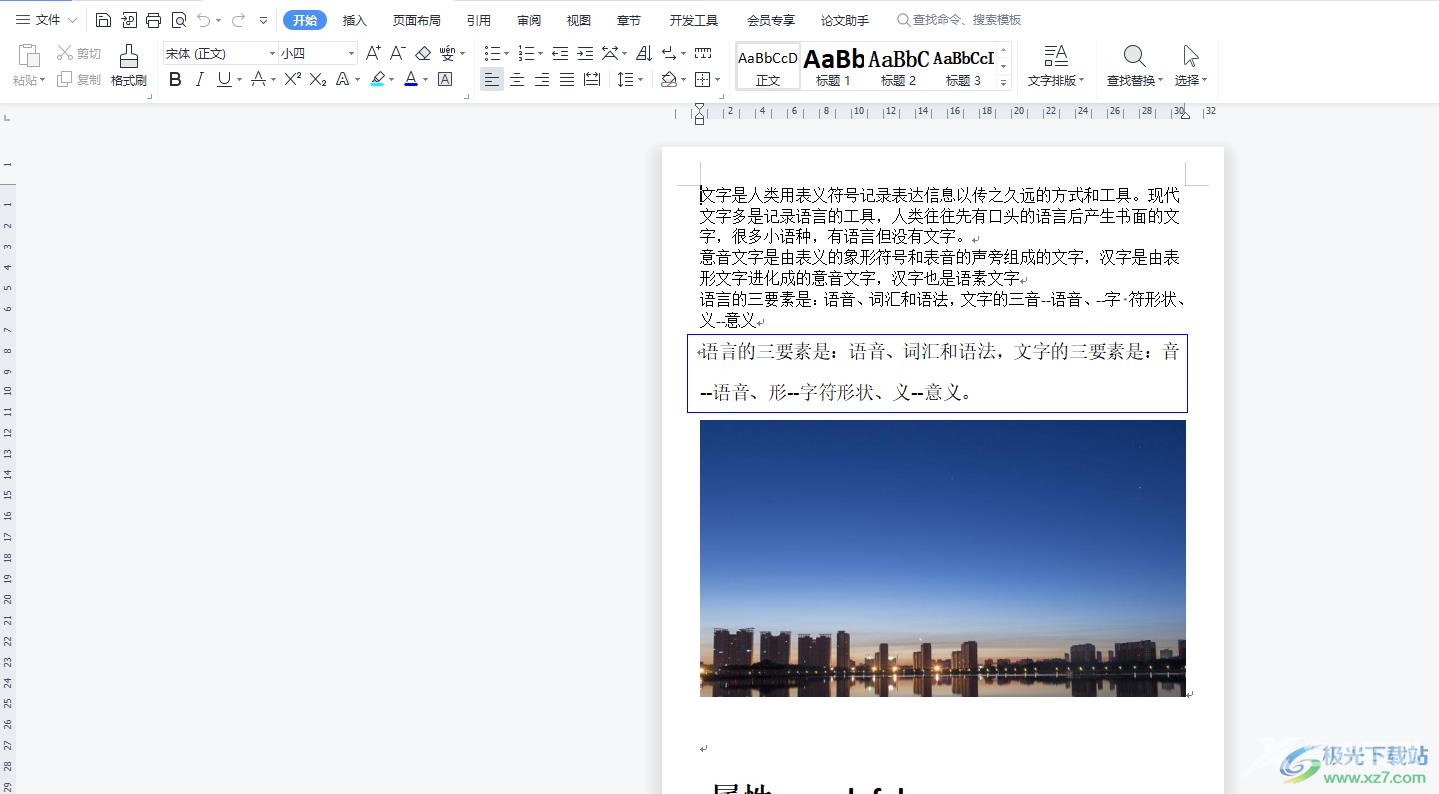The width and height of the screenshot is (1439, 794).
Task: Click the Text Layout (文字排版) icon
Action: tap(1056, 56)
